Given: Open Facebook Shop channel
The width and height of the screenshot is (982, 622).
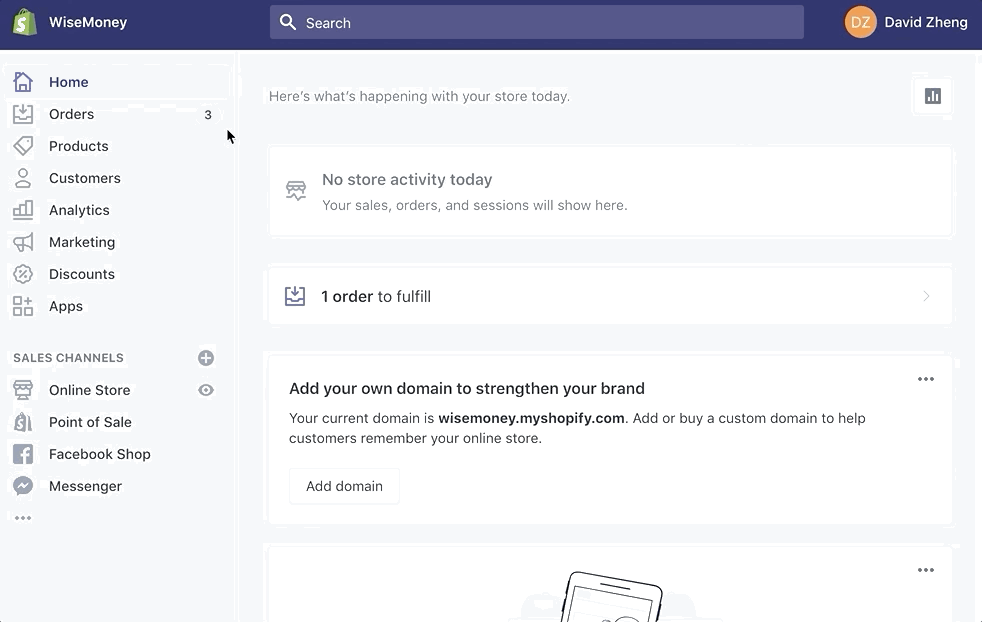Looking at the screenshot, I should point(100,454).
